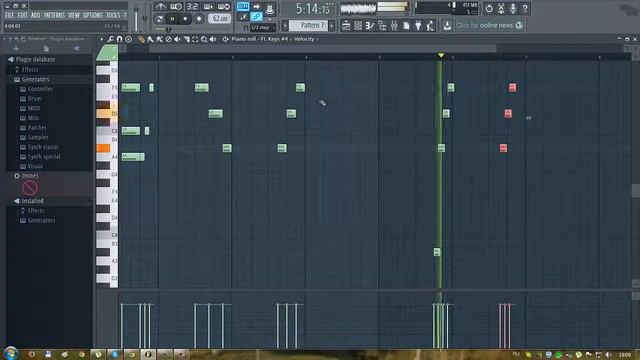Click the time display 5:14
The image size is (640, 360).
(313, 9)
